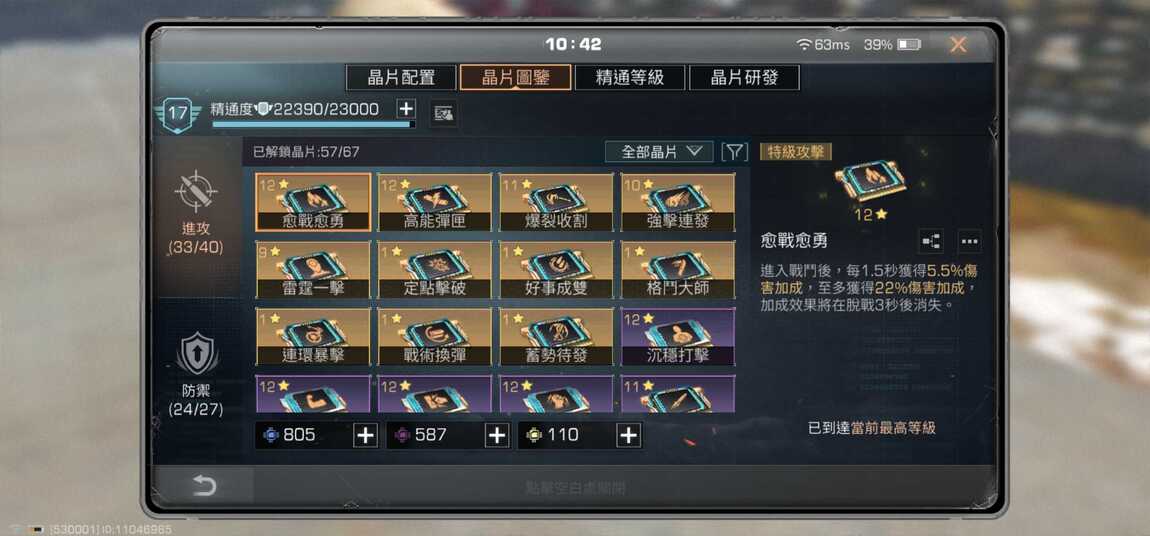Viewport: 1150px width, 536px height.
Task: Select the 沉穩打擊 purple chip card
Action: [x=678, y=337]
